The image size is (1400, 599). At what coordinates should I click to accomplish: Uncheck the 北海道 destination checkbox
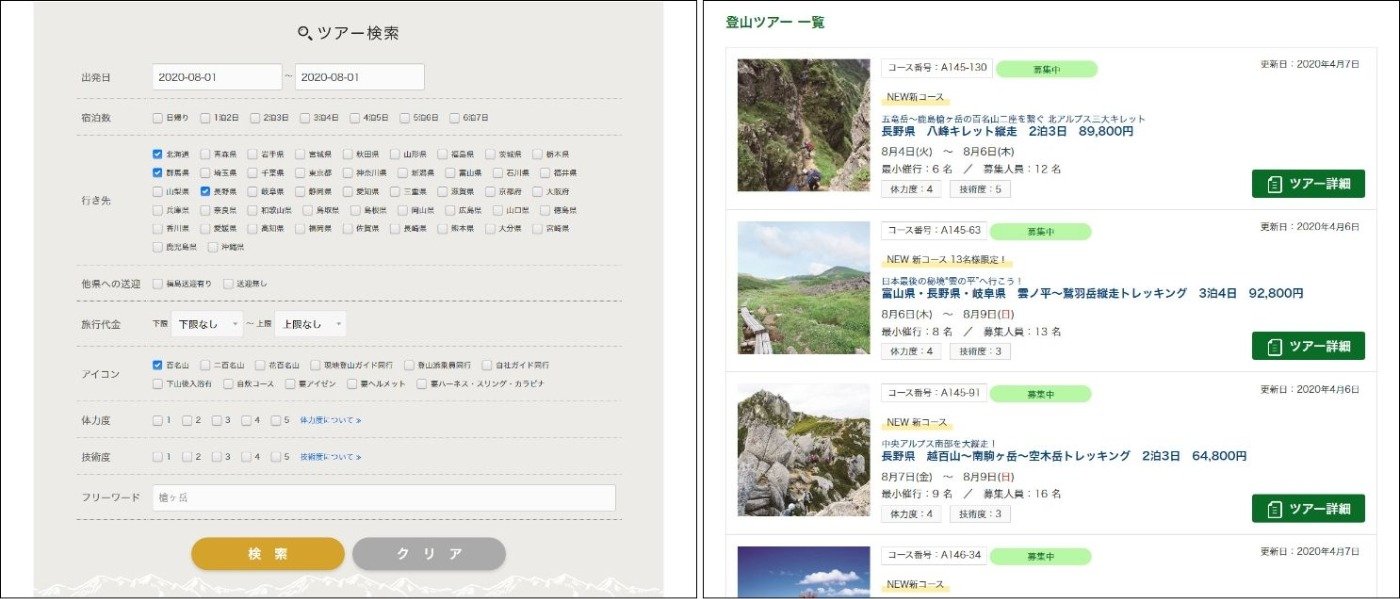coord(157,155)
